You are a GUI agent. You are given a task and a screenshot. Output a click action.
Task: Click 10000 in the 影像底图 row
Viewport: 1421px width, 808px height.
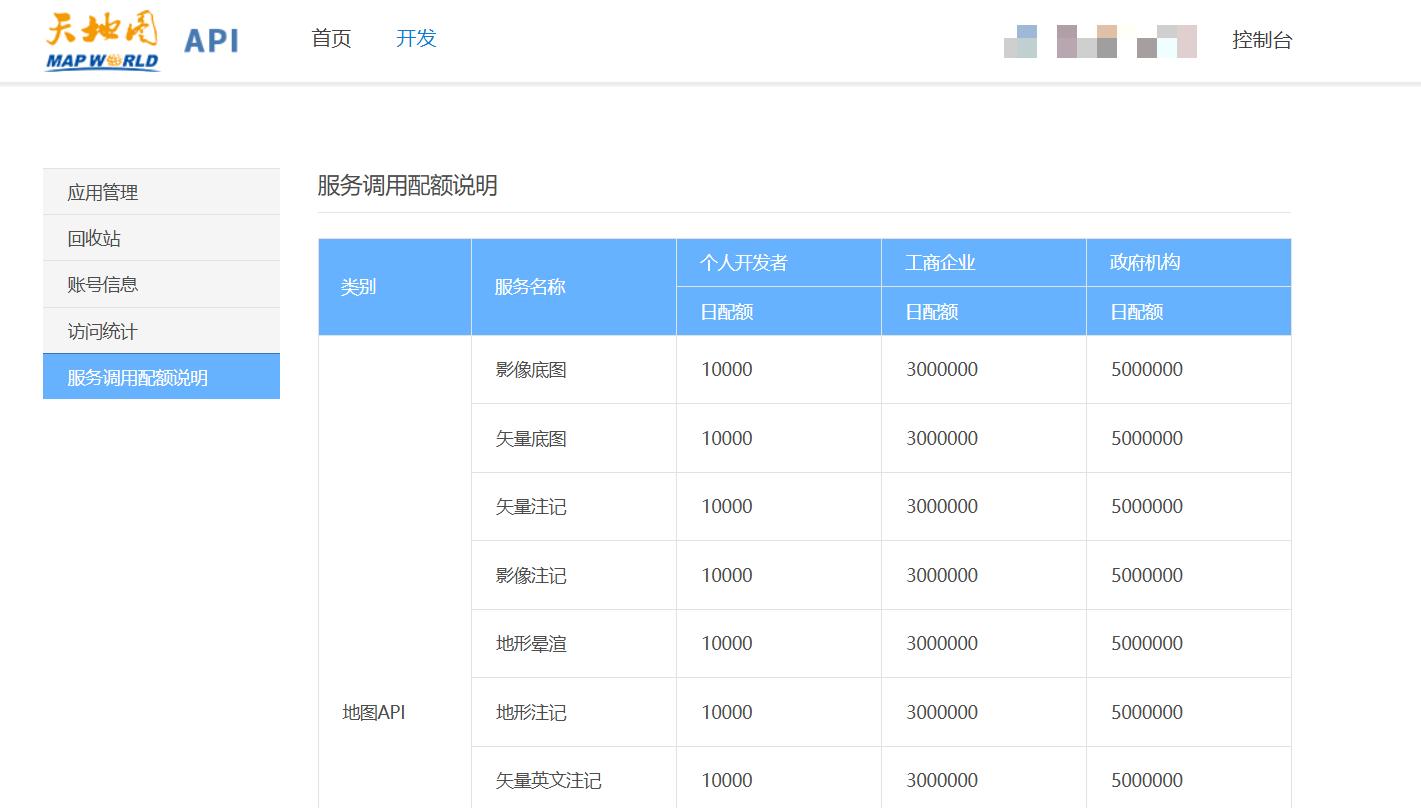[727, 369]
